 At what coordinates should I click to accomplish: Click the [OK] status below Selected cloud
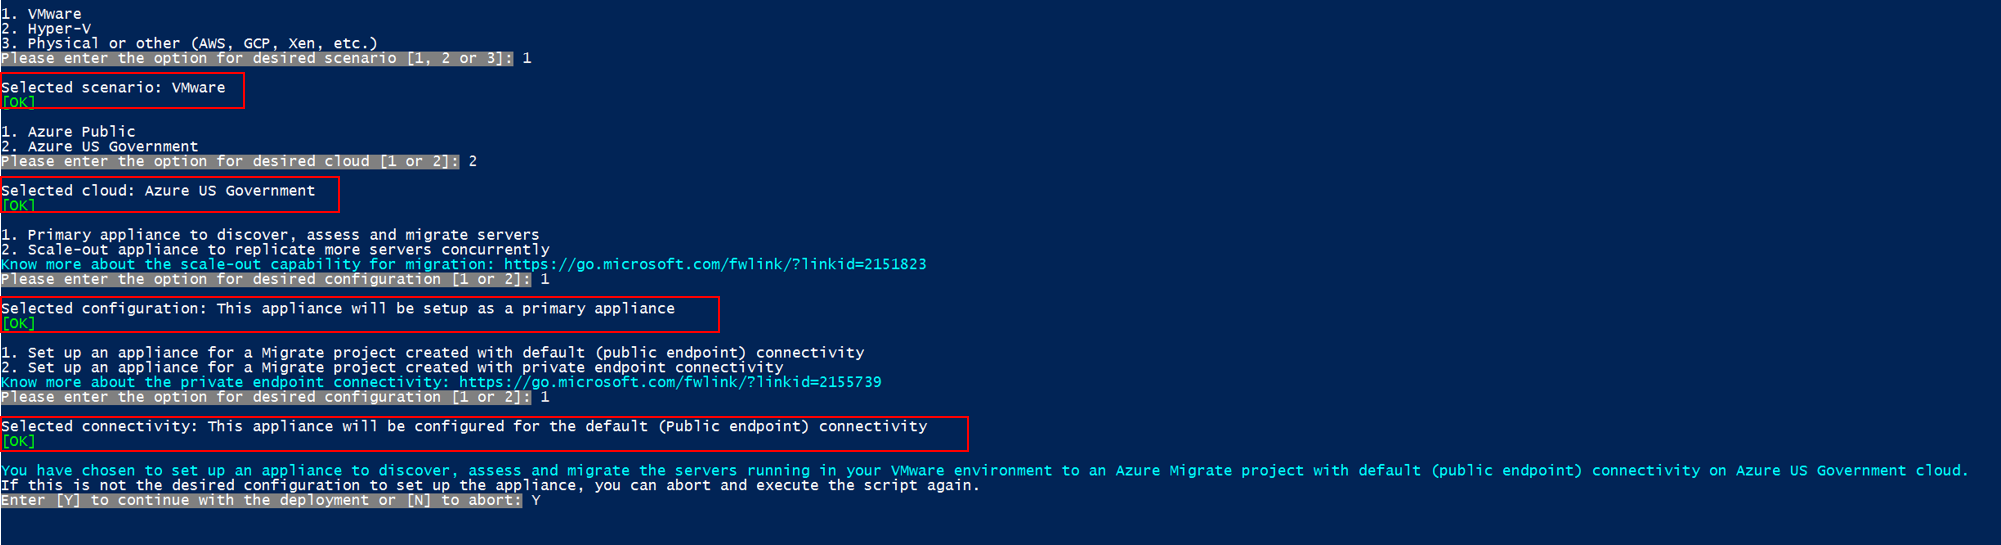[18, 206]
